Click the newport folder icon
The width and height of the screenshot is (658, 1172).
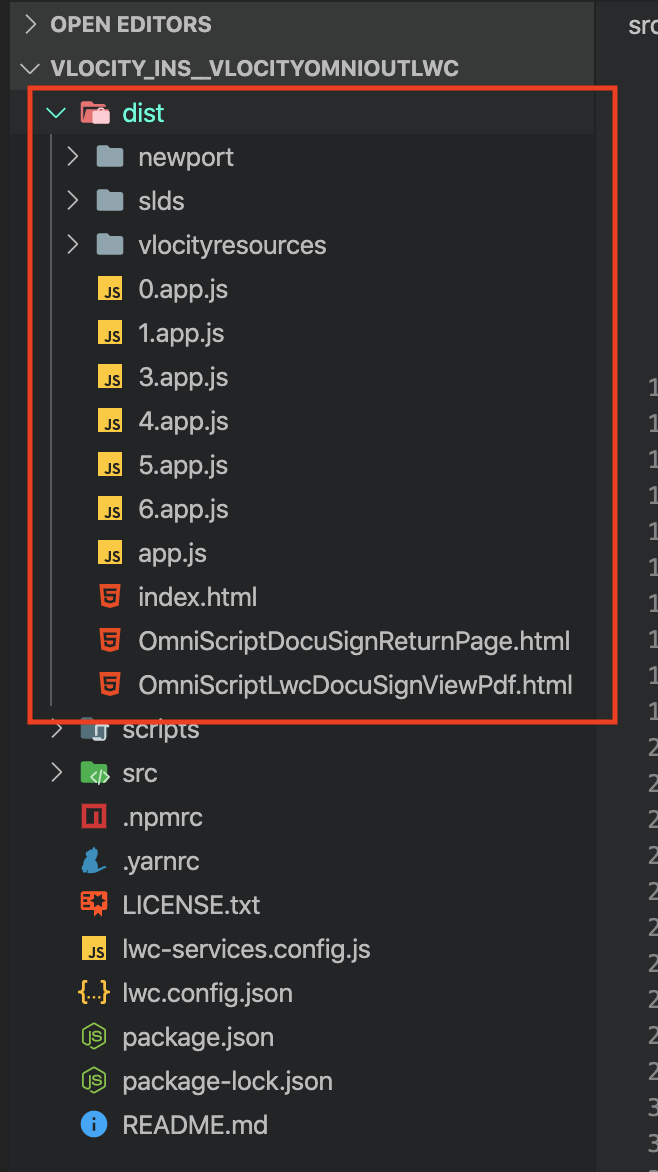[110, 157]
